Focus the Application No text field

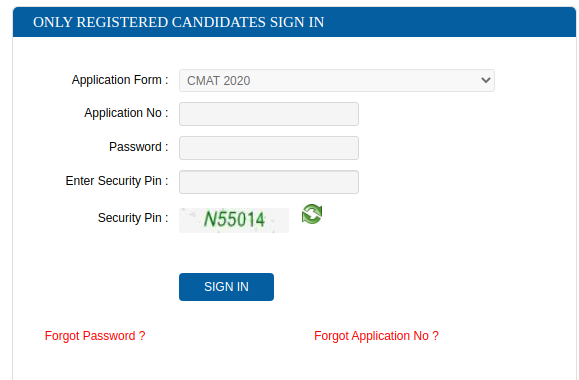coord(269,114)
